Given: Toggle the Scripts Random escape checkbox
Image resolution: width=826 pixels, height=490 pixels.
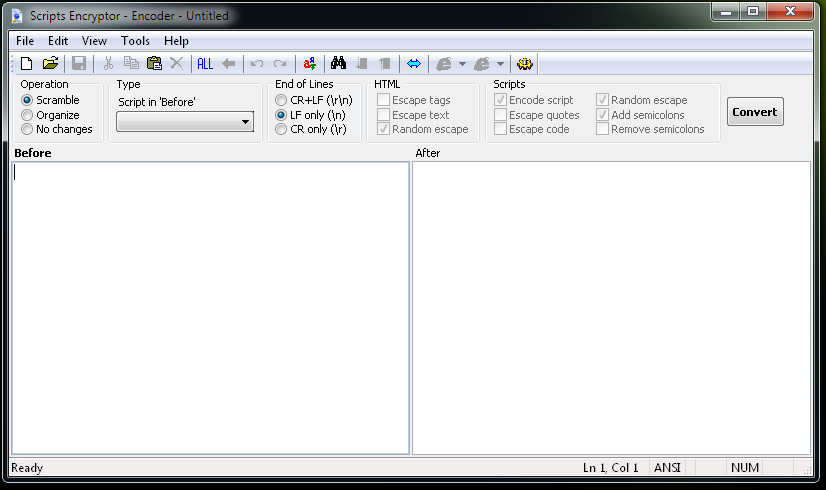Looking at the screenshot, I should (x=642, y=100).
